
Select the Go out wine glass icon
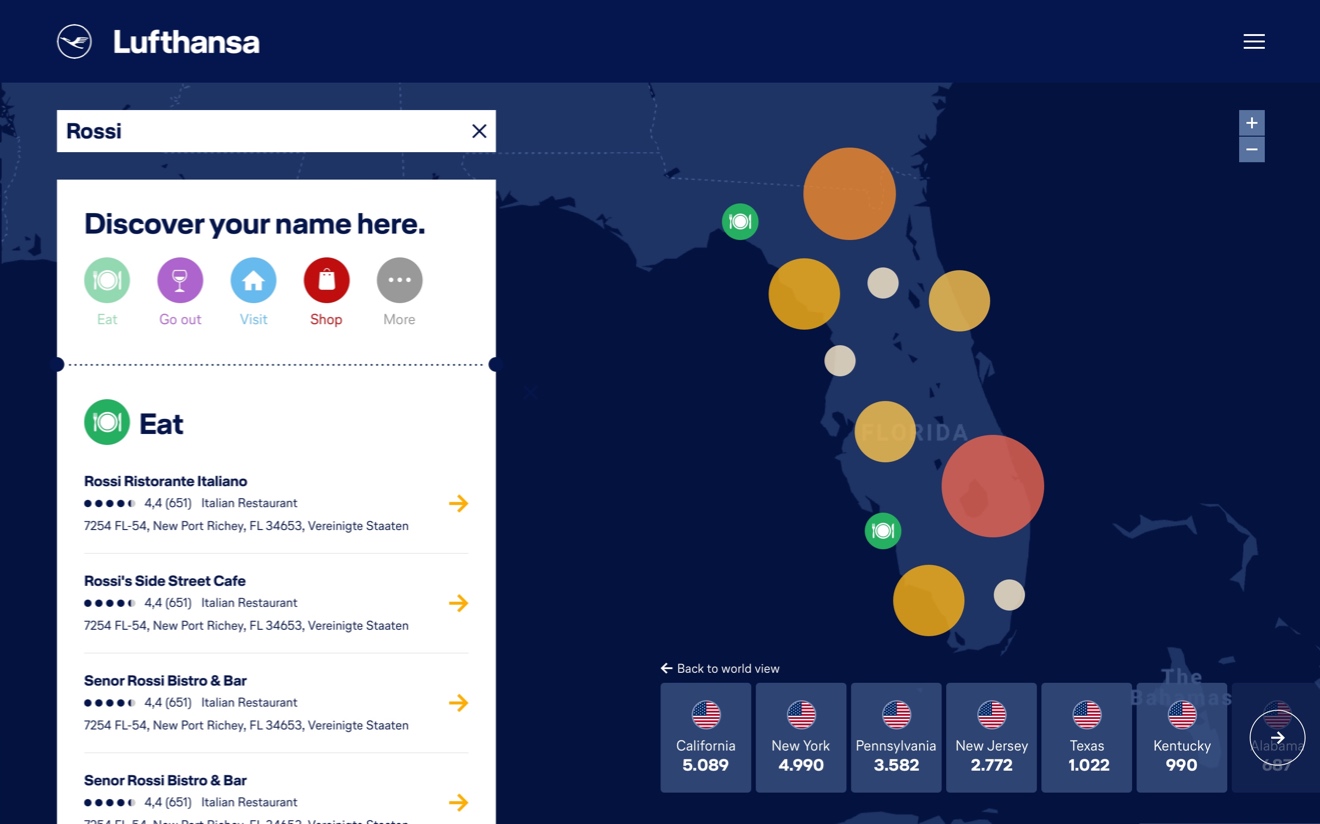point(180,280)
